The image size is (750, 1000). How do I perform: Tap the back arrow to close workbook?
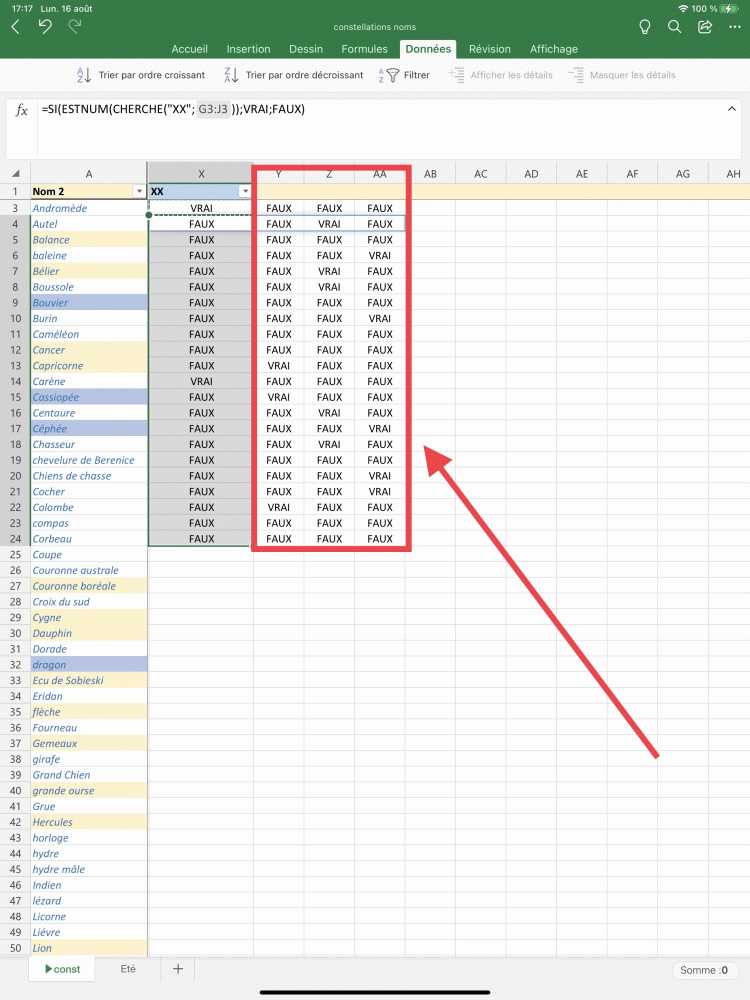(x=15, y=27)
